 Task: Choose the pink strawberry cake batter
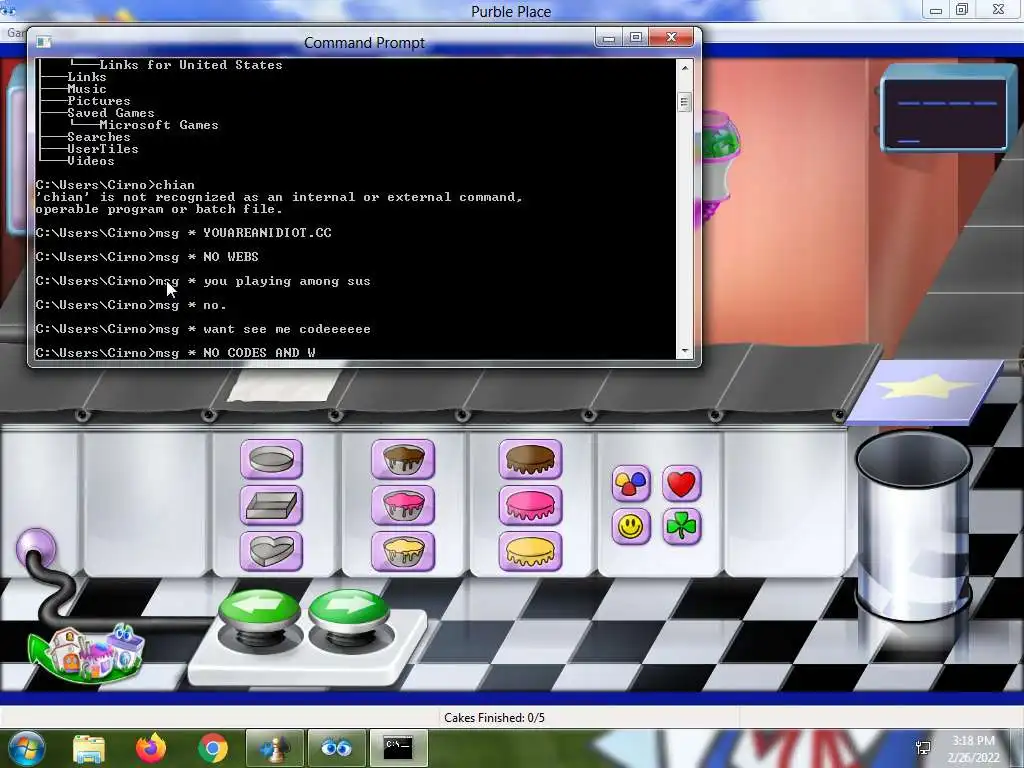(403, 505)
